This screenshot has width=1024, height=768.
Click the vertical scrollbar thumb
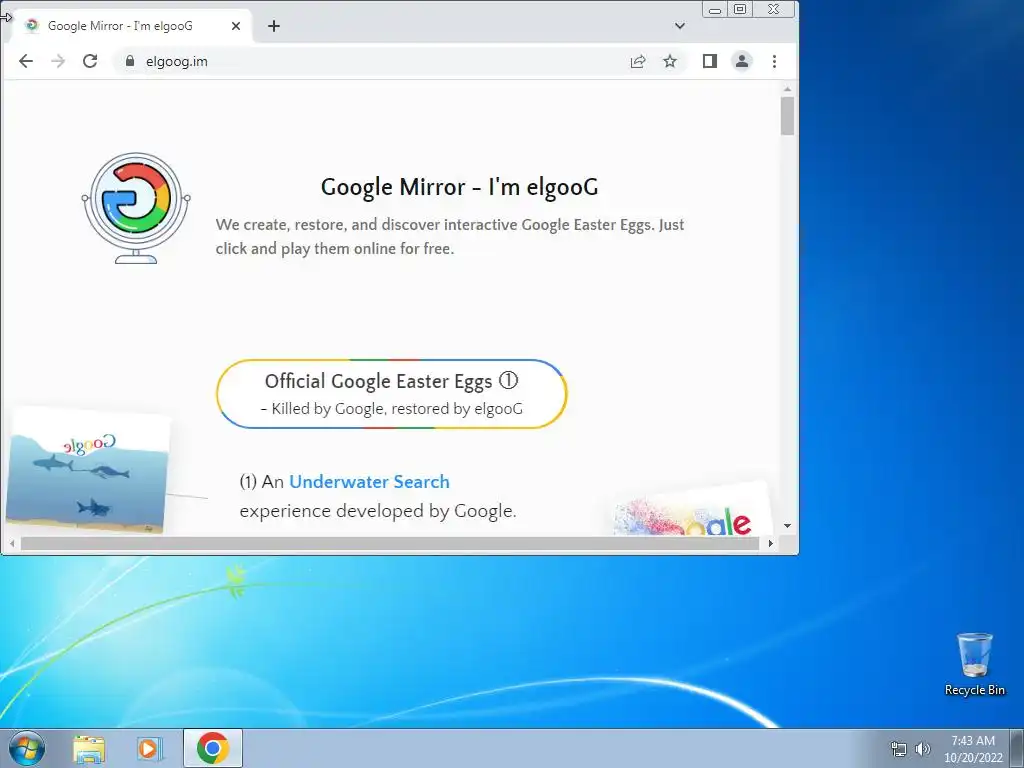pos(788,116)
